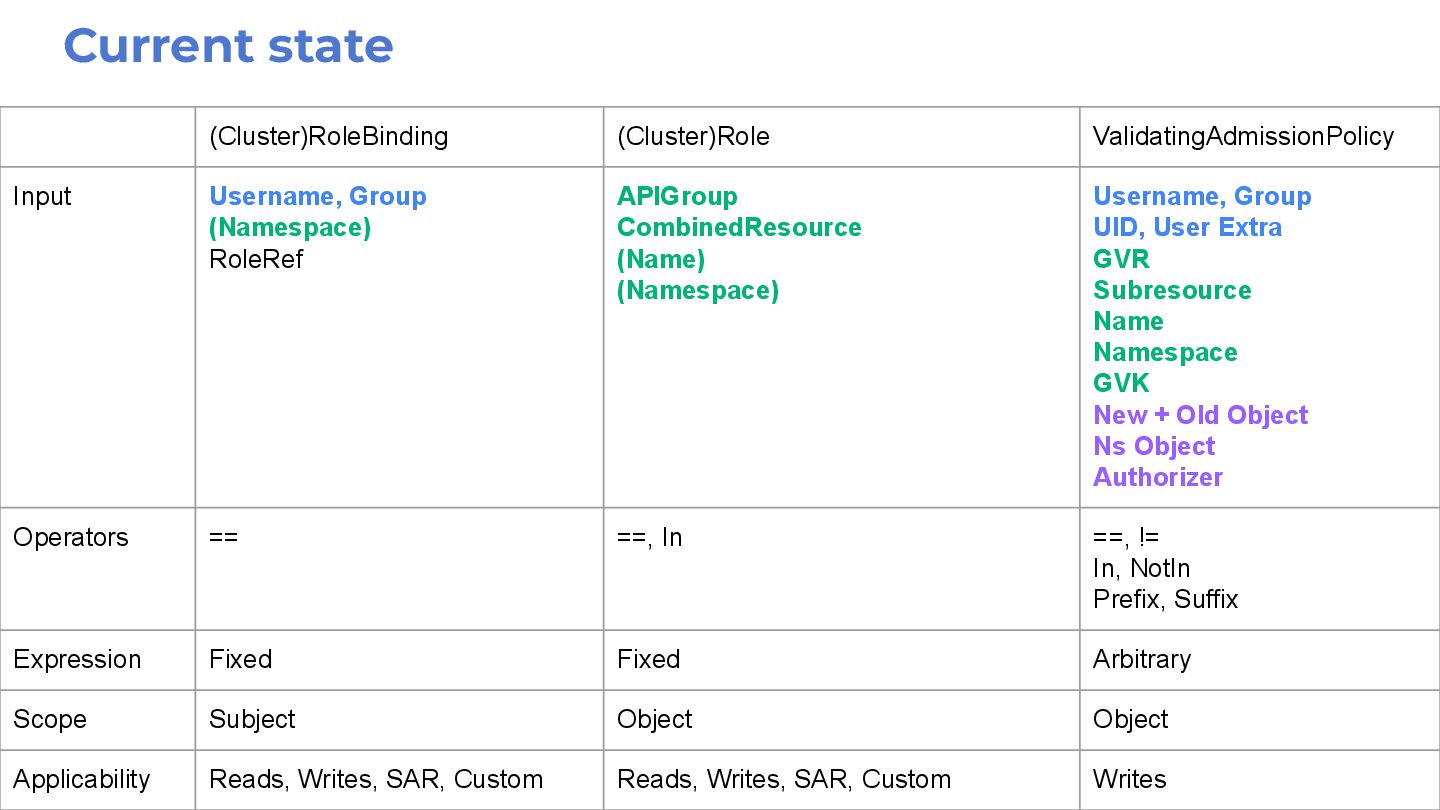
Task: Click the Subresource entry
Action: 1172,290
